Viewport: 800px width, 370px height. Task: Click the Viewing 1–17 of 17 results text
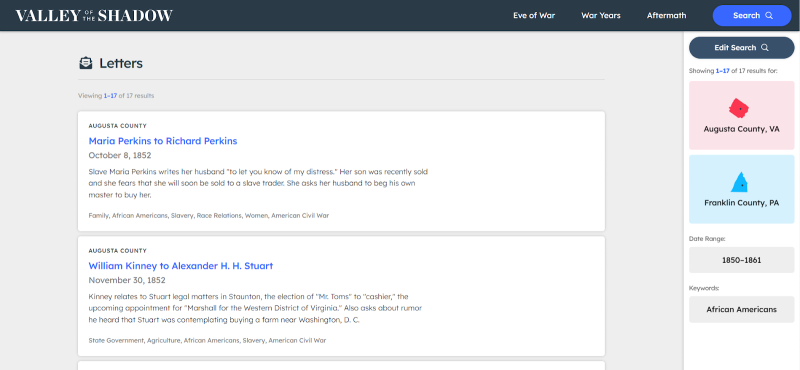[x=116, y=95]
